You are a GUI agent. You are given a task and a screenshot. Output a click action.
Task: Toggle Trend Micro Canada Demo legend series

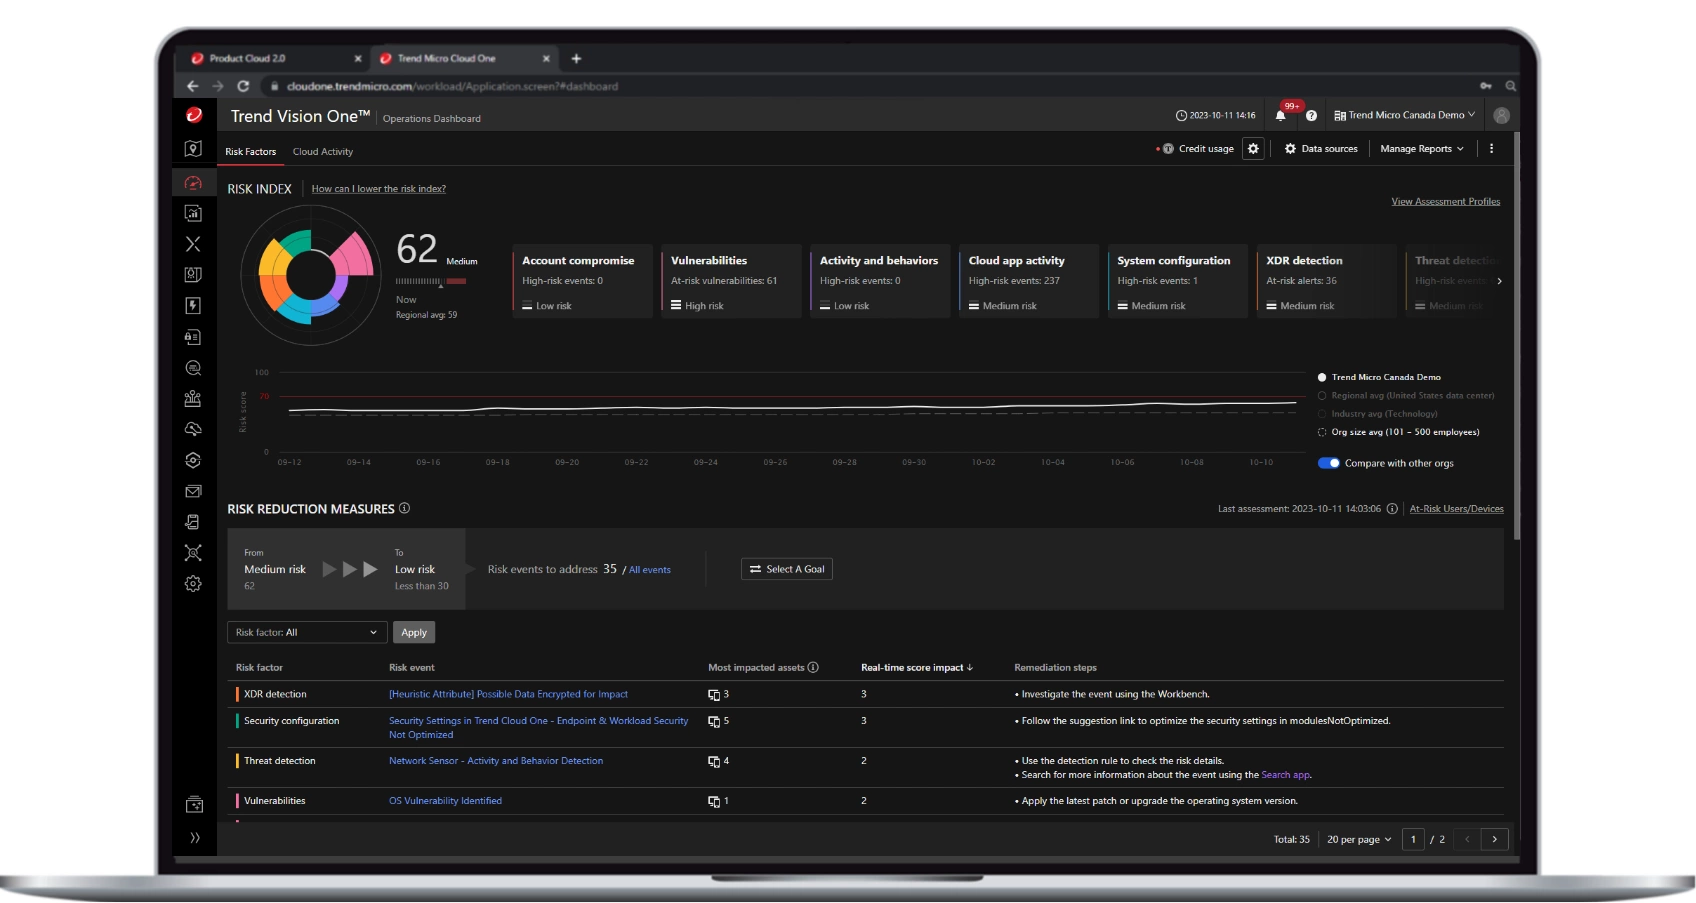(x=1379, y=377)
